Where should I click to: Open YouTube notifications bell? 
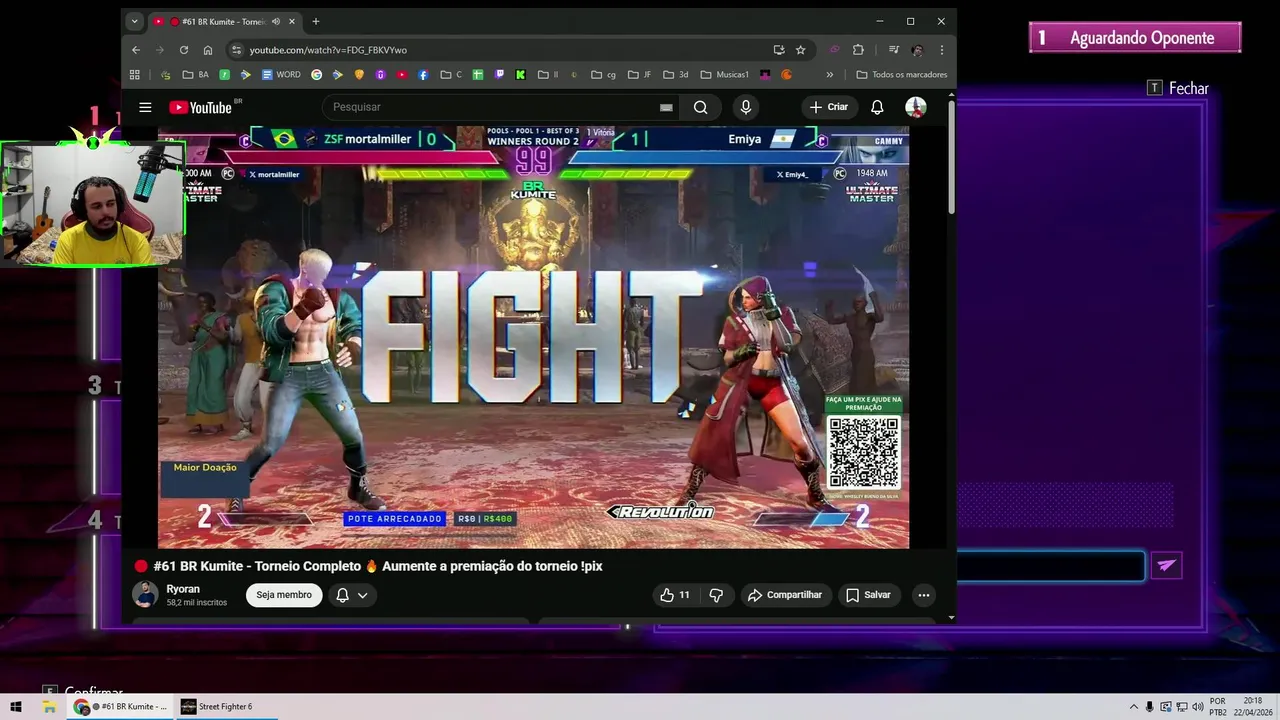click(x=877, y=107)
